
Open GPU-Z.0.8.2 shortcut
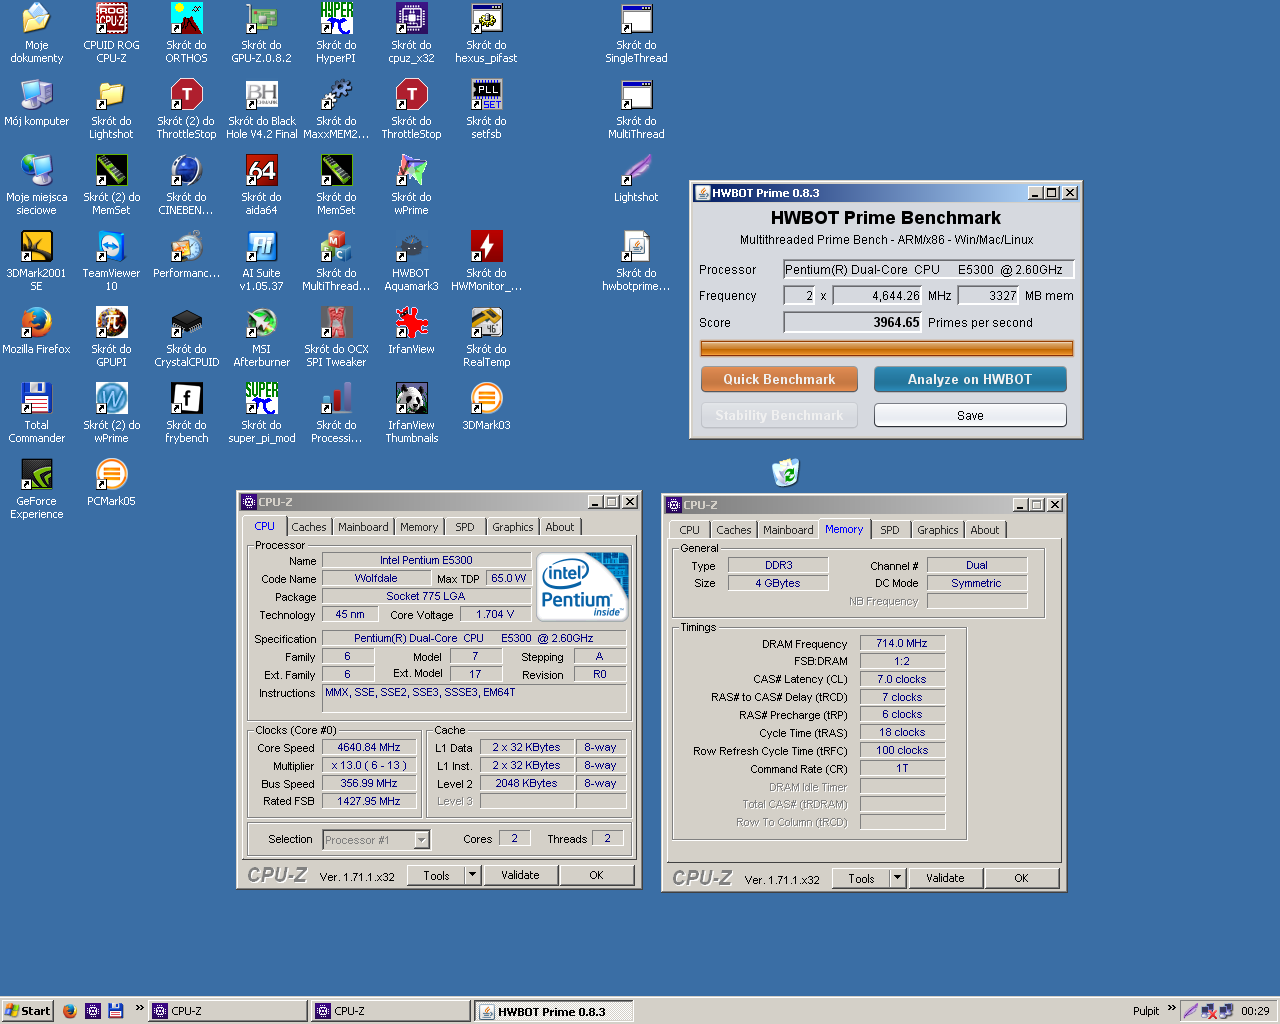[x=261, y=33]
